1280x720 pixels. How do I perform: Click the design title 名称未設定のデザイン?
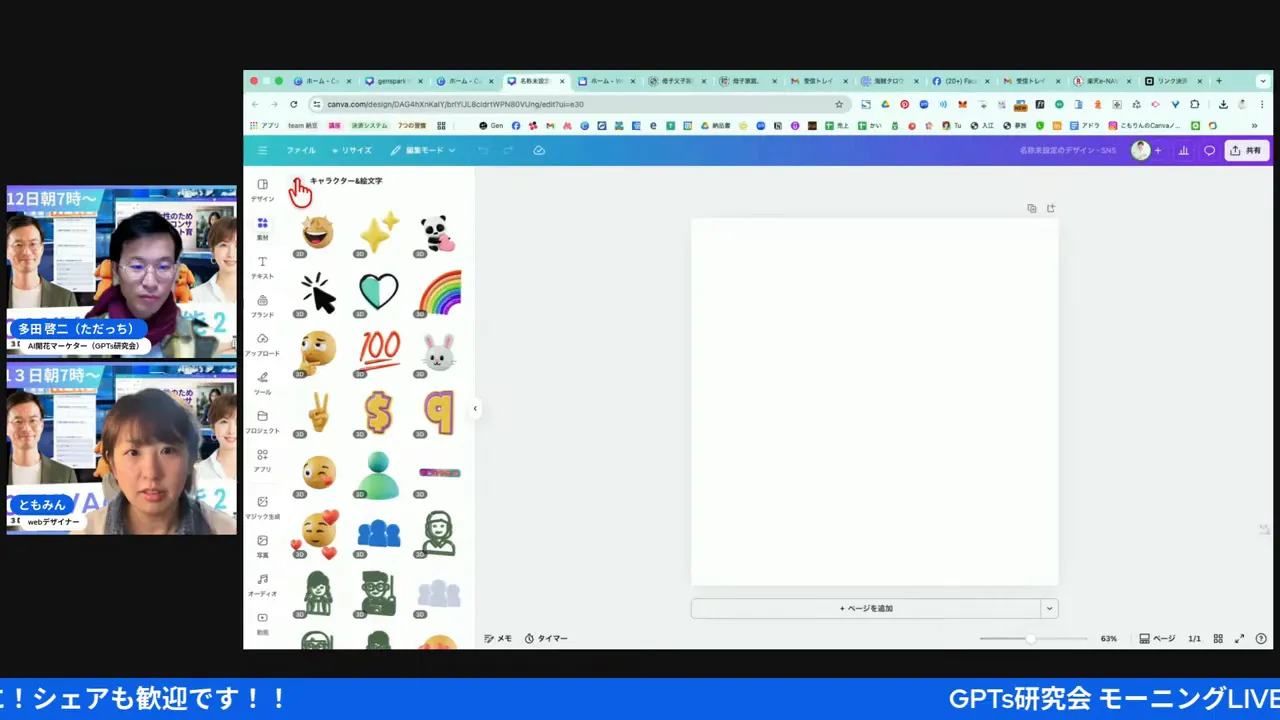[1067, 150]
